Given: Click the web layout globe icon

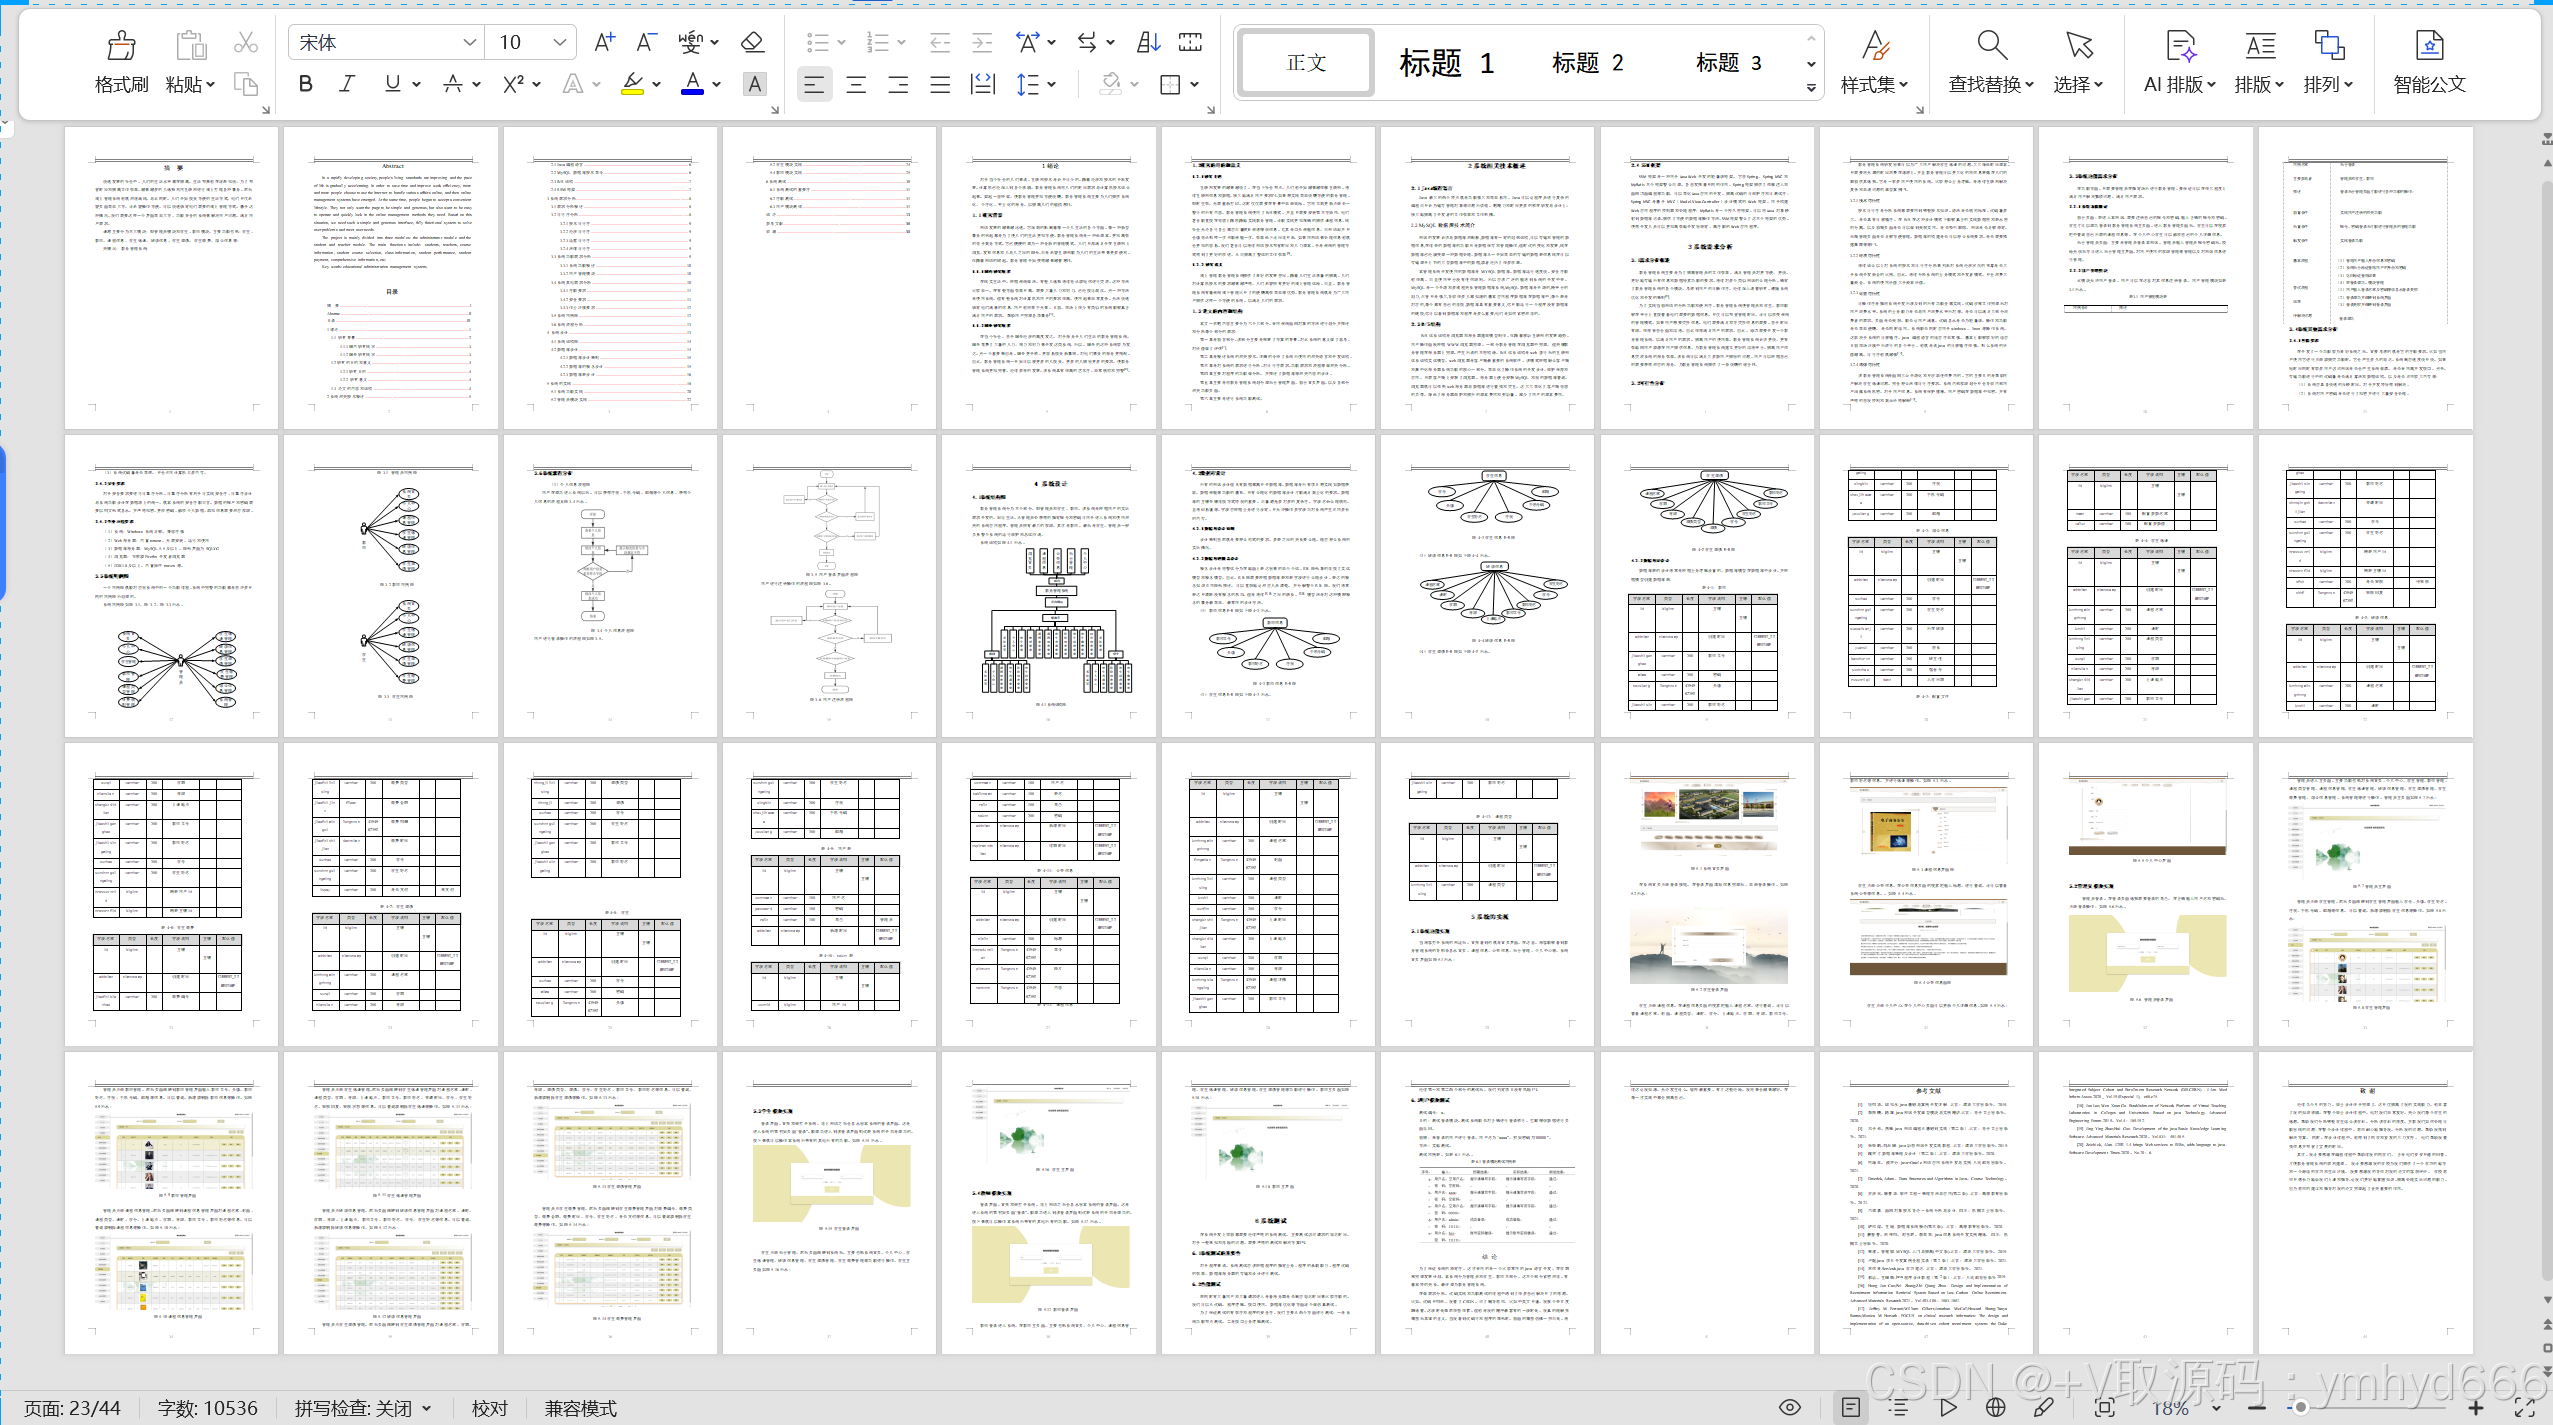Looking at the screenshot, I should point(1995,1407).
